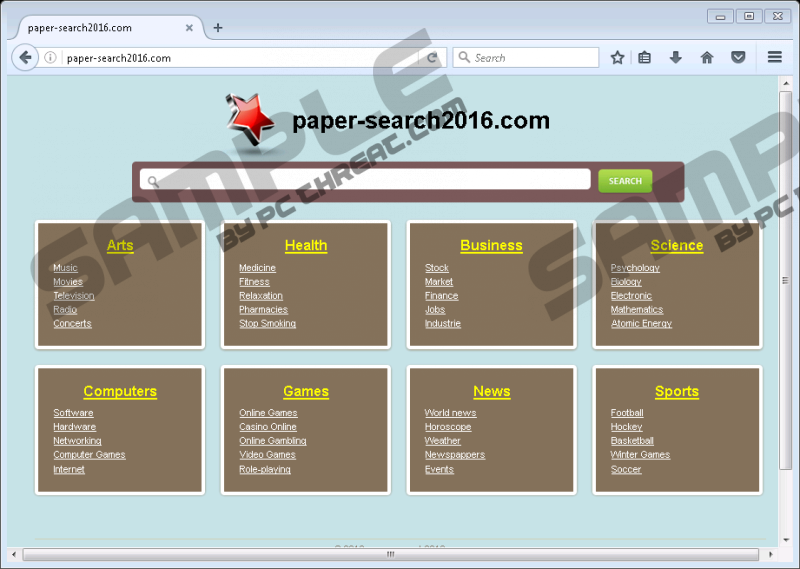
Task: Click the site information icon in address bar
Action: coord(51,58)
